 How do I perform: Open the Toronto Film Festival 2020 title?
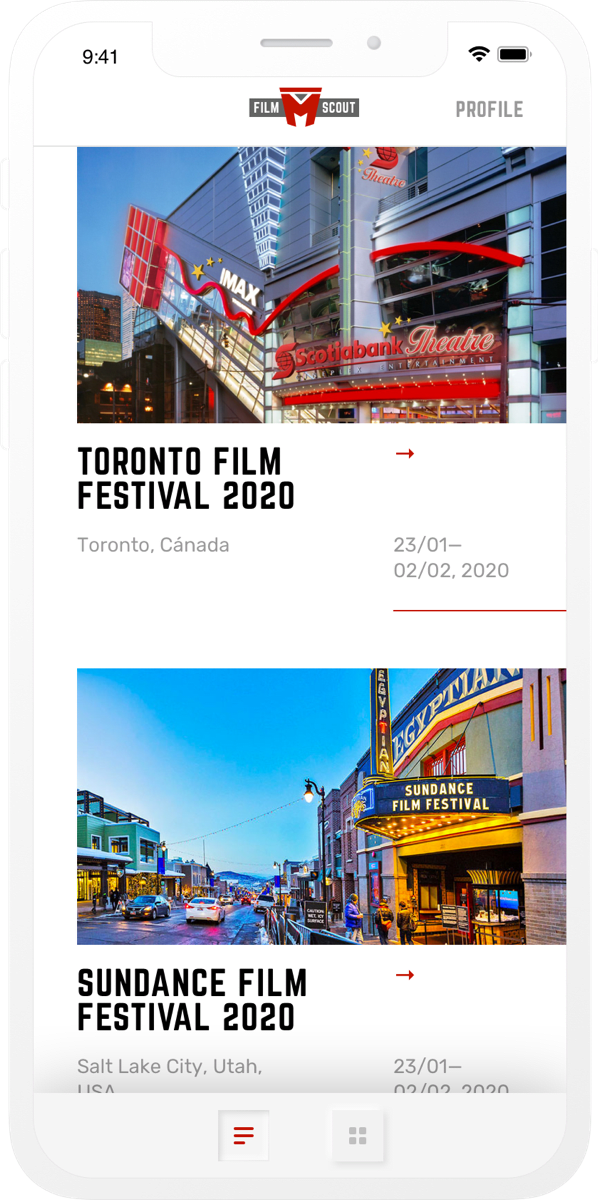coord(186,478)
